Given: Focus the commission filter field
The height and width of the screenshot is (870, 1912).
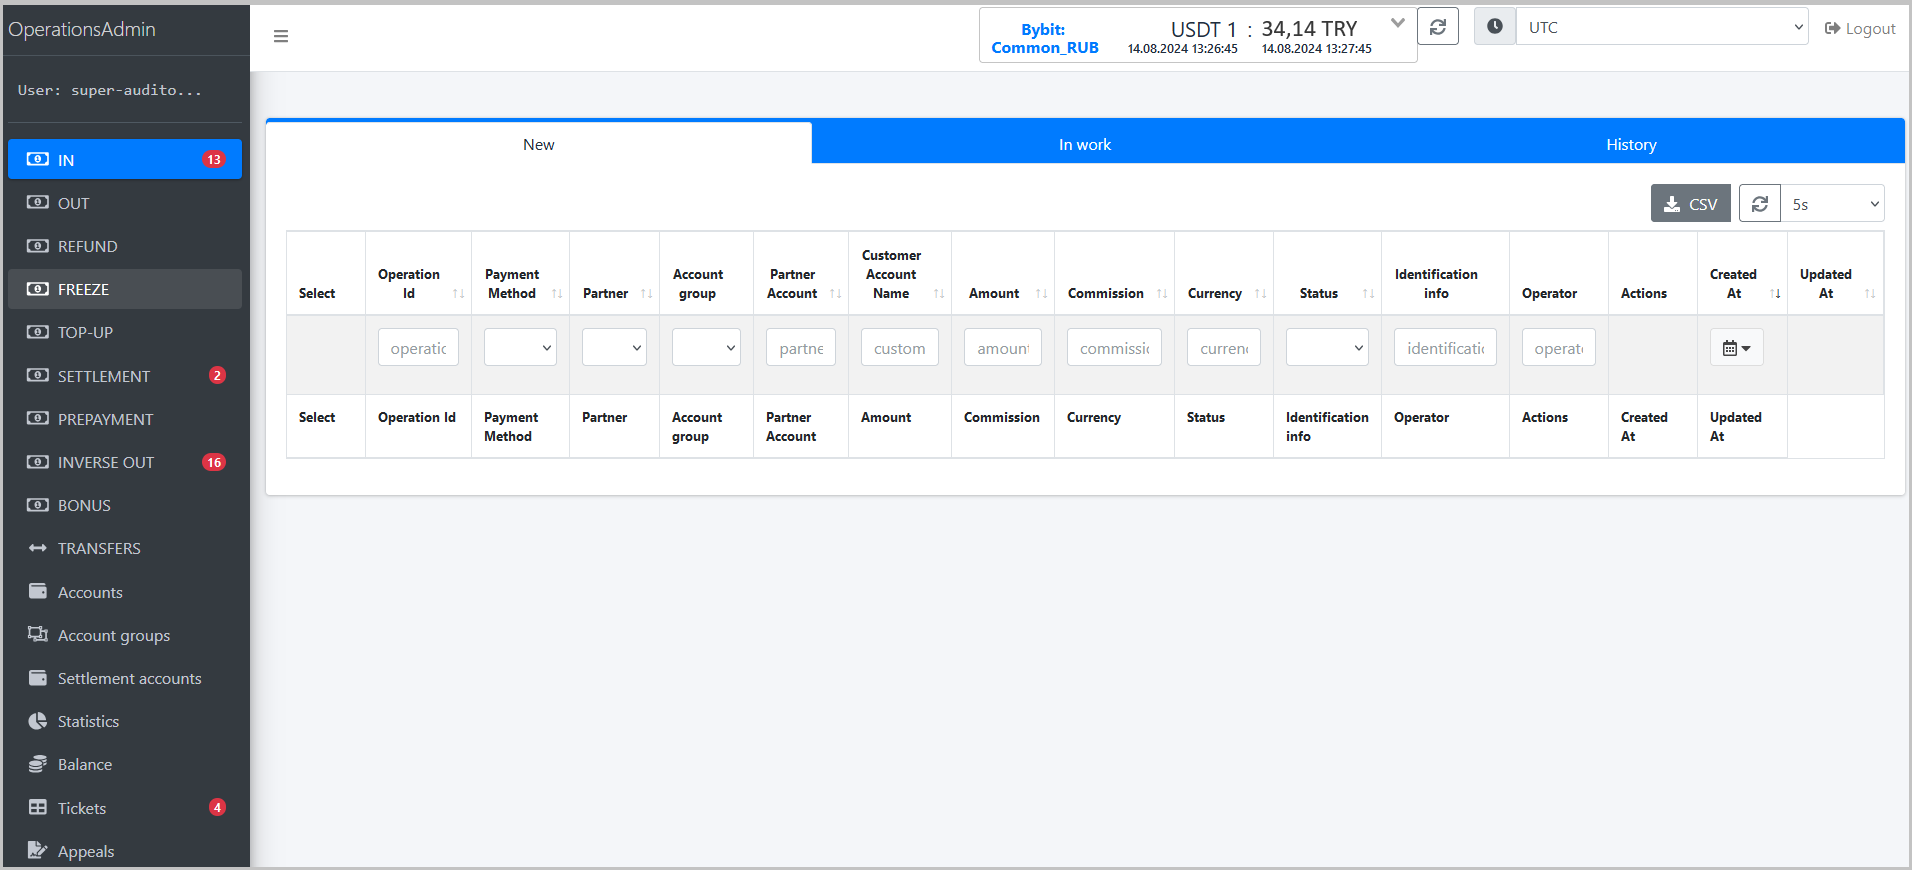Looking at the screenshot, I should point(1114,348).
